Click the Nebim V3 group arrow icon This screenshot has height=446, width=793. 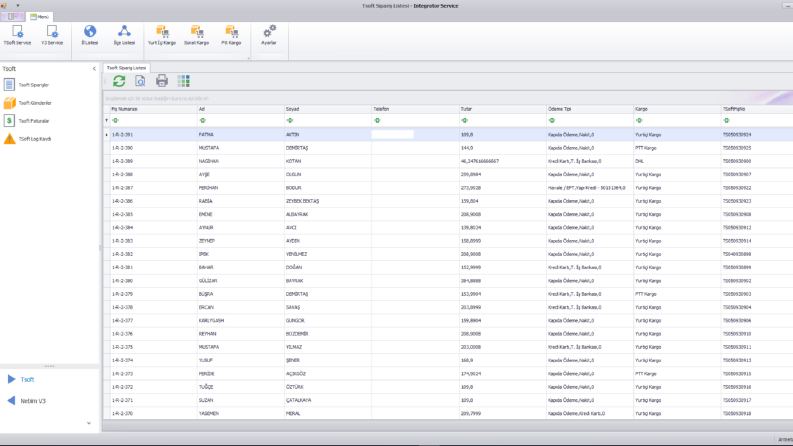tap(11, 400)
